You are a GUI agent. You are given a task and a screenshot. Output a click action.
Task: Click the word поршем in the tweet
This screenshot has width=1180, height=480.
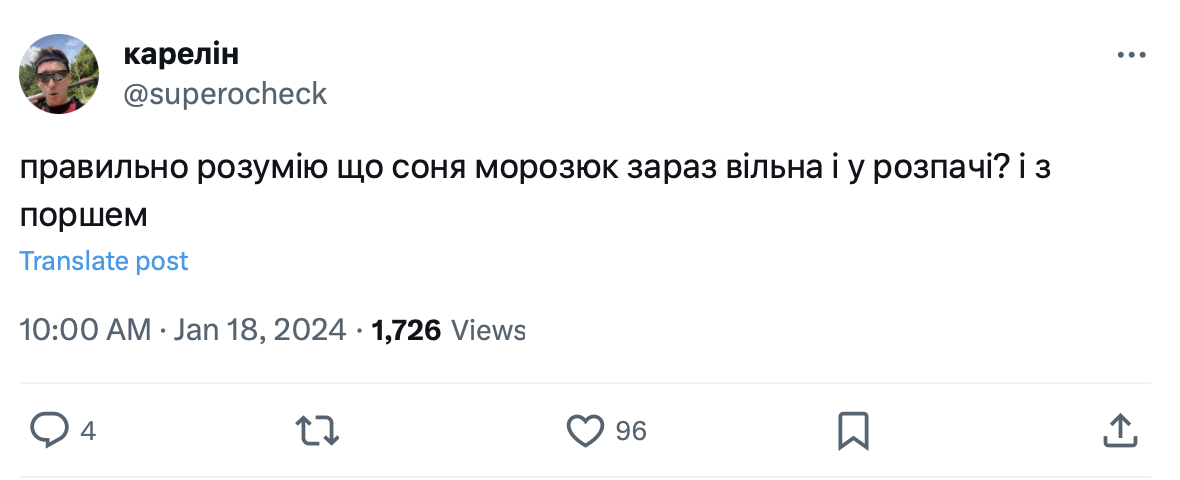coord(84,214)
